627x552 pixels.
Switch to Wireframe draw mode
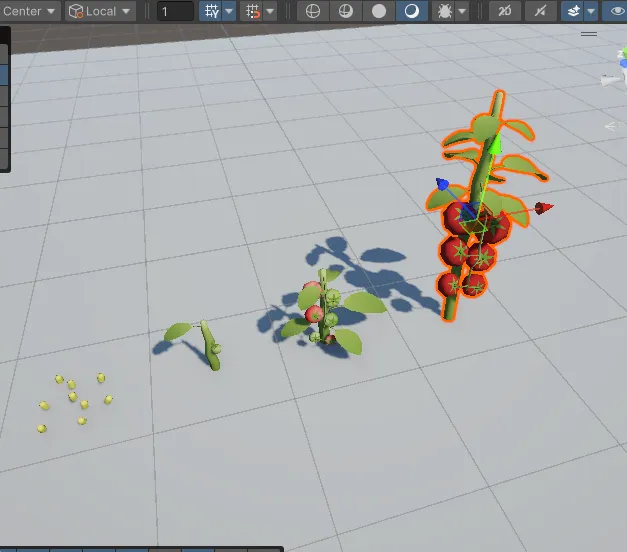[x=313, y=11]
